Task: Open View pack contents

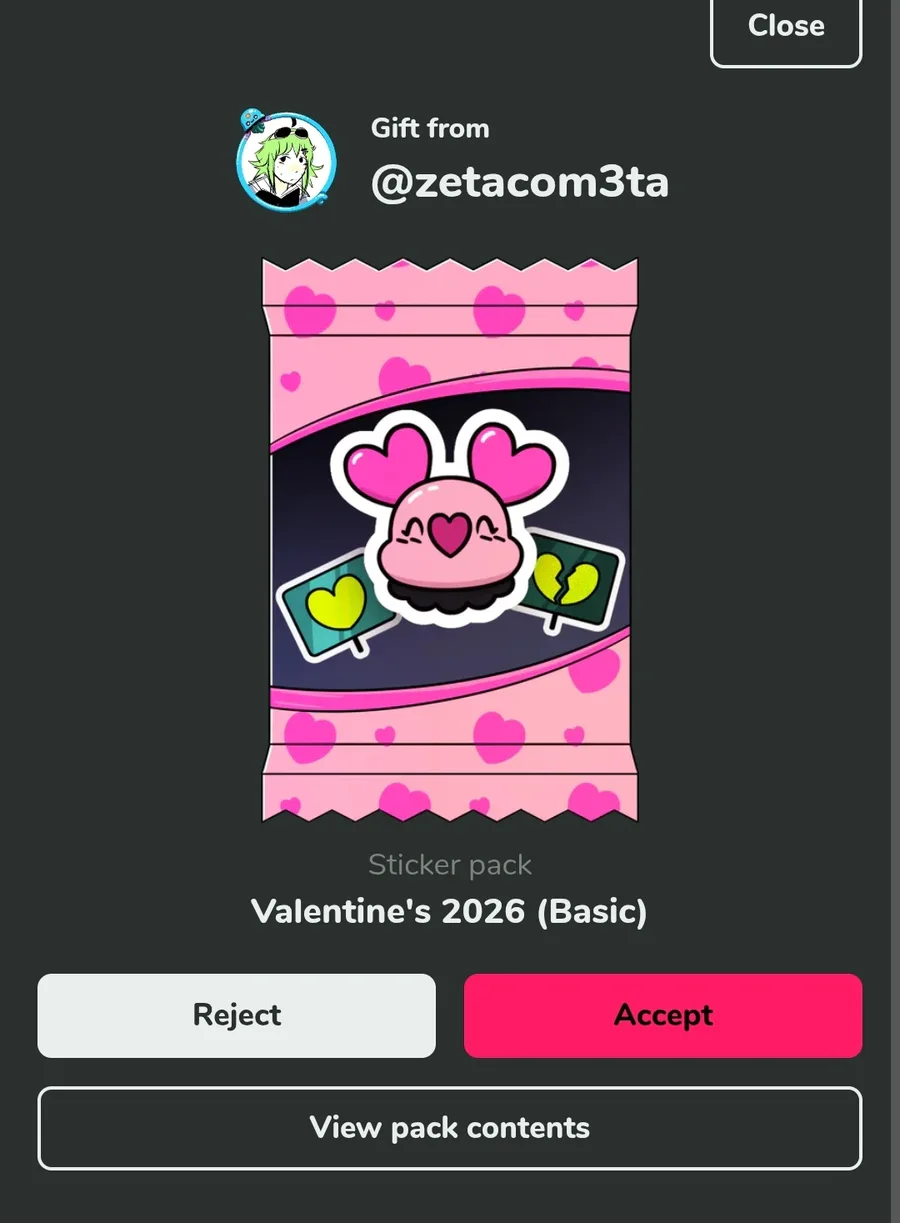Action: pos(450,1129)
